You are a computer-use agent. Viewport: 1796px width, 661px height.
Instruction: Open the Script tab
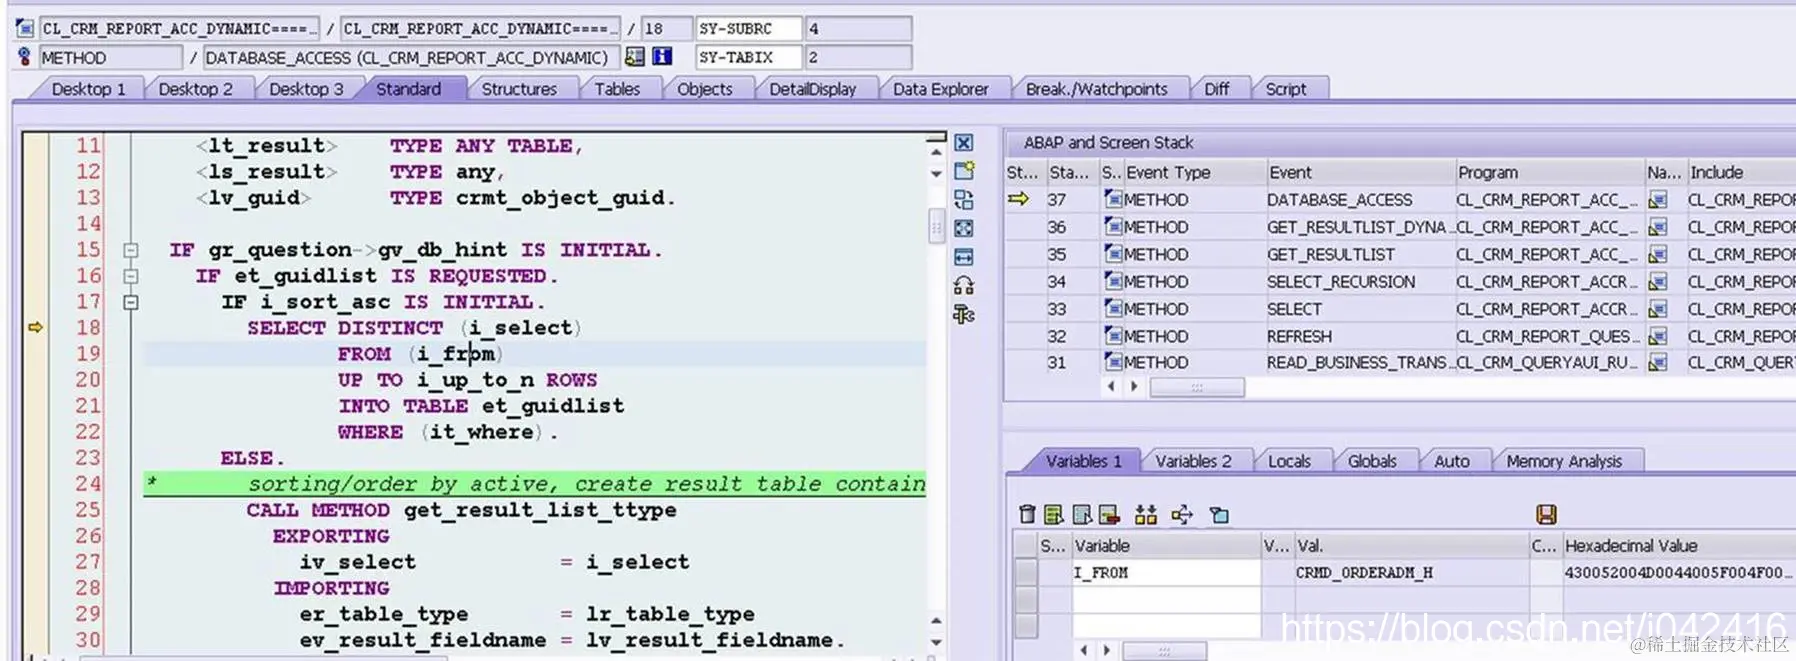click(1286, 89)
